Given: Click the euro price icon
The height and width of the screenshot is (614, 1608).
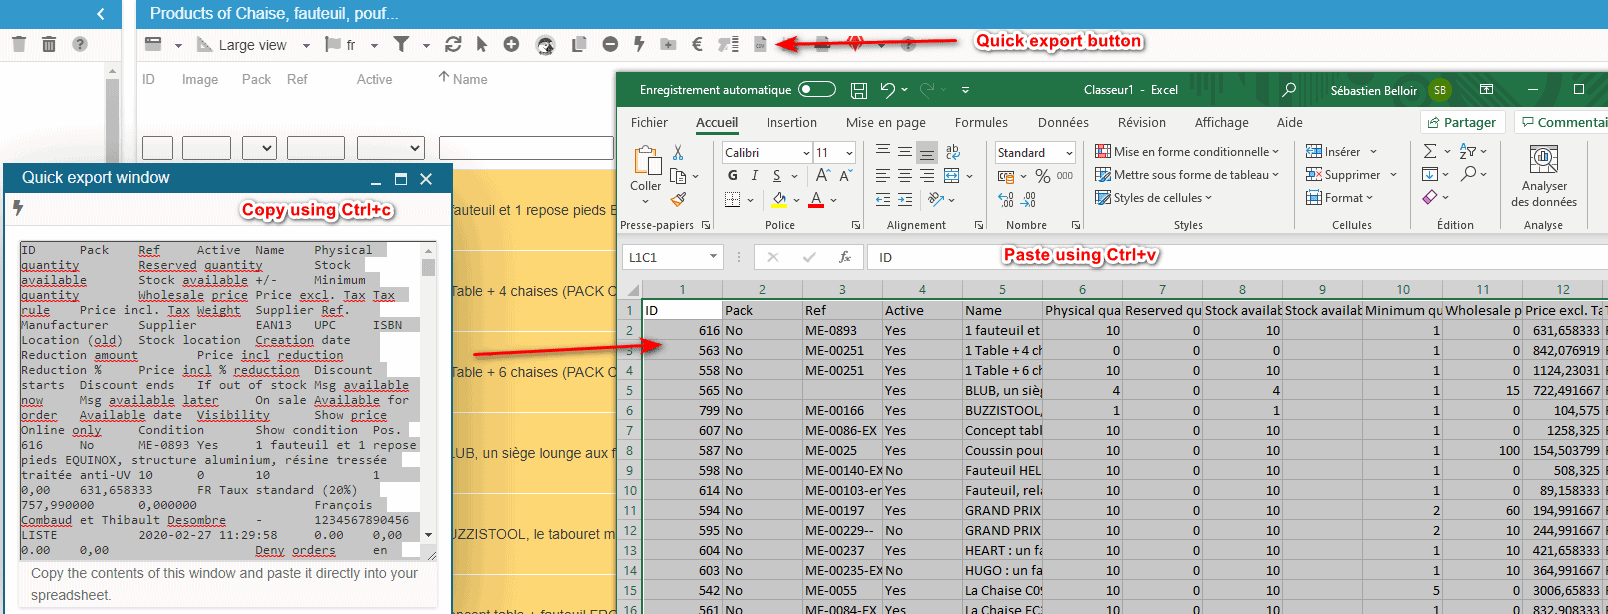Looking at the screenshot, I should pyautogui.click(x=697, y=44).
